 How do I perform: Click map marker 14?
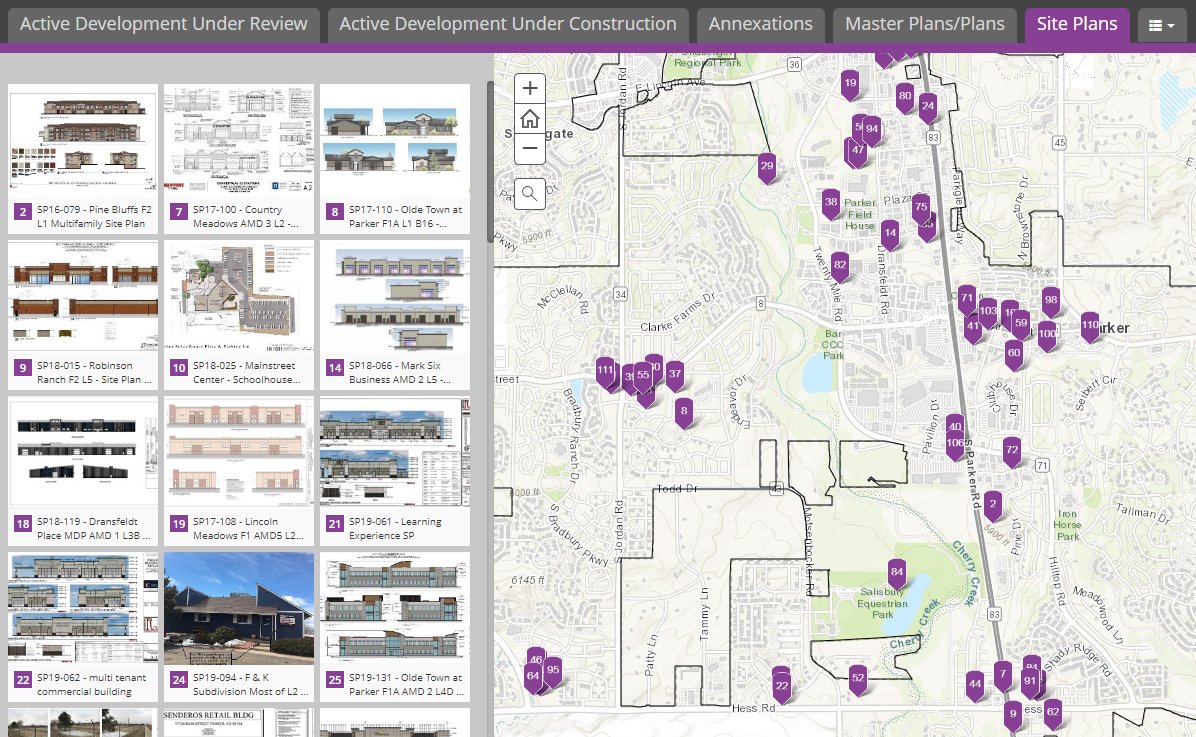pyautogui.click(x=890, y=236)
